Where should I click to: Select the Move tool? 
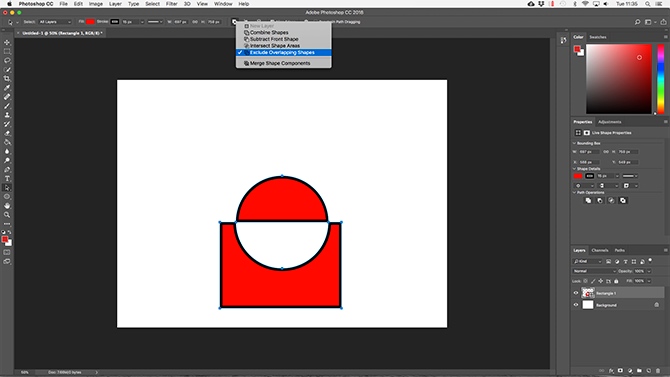7,42
